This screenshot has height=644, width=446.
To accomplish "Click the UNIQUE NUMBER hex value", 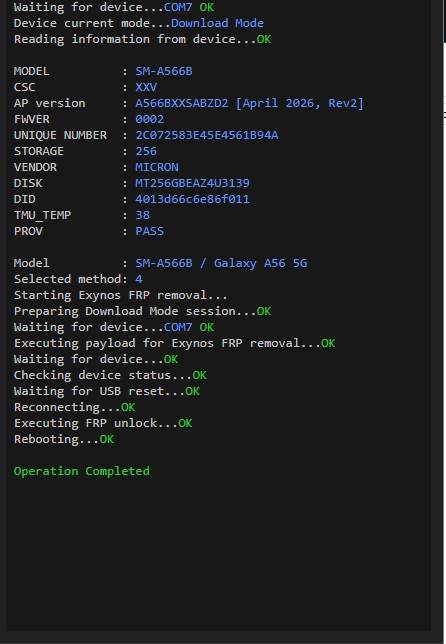I will point(207,135).
